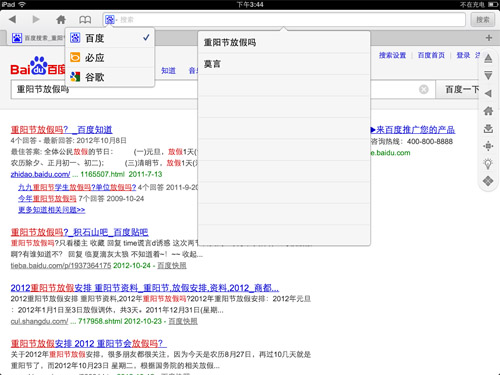Open result 重阳节放假安排 2012 重阳节会放假吗?
This screenshot has height=375, width=500.
click(88, 343)
